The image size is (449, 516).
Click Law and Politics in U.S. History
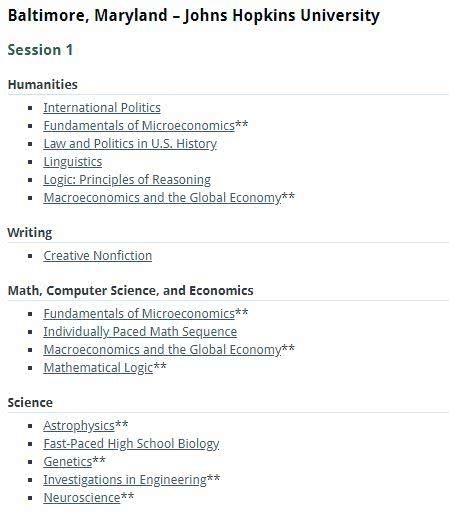click(x=130, y=144)
